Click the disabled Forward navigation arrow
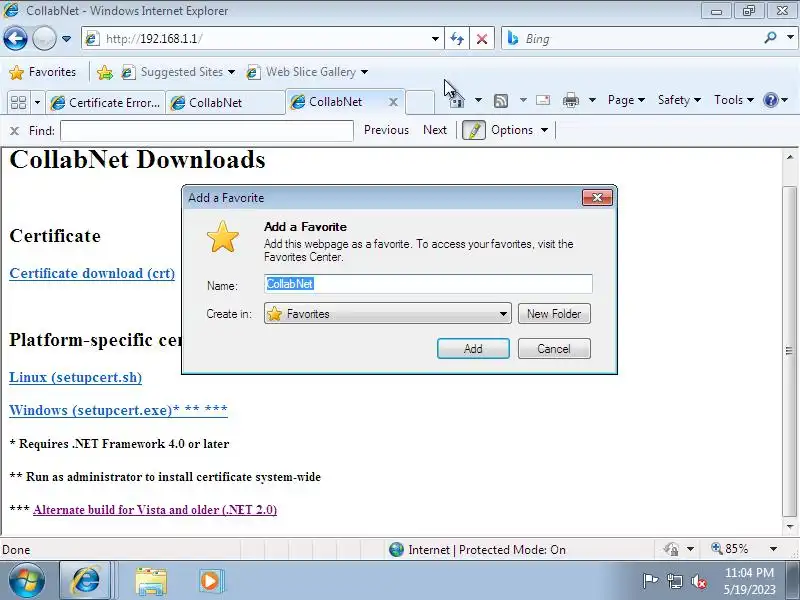 point(44,38)
